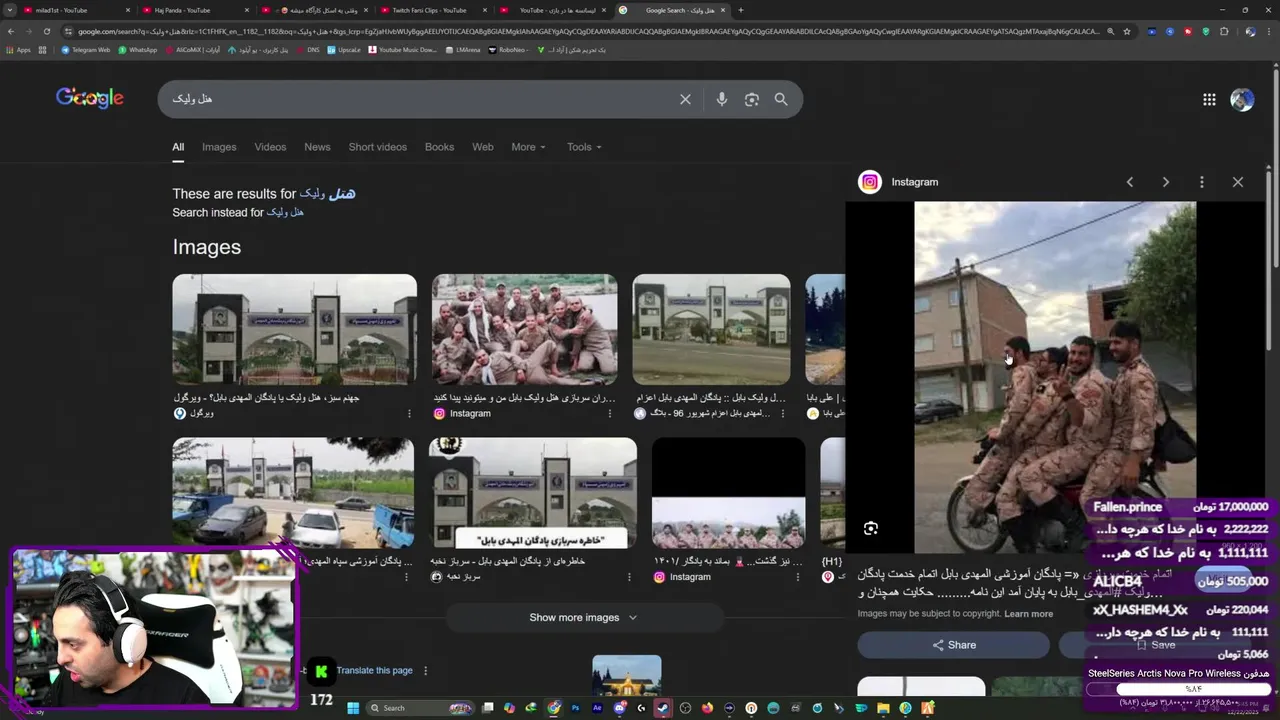Bookmark this page with the star icon

(x=1127, y=31)
